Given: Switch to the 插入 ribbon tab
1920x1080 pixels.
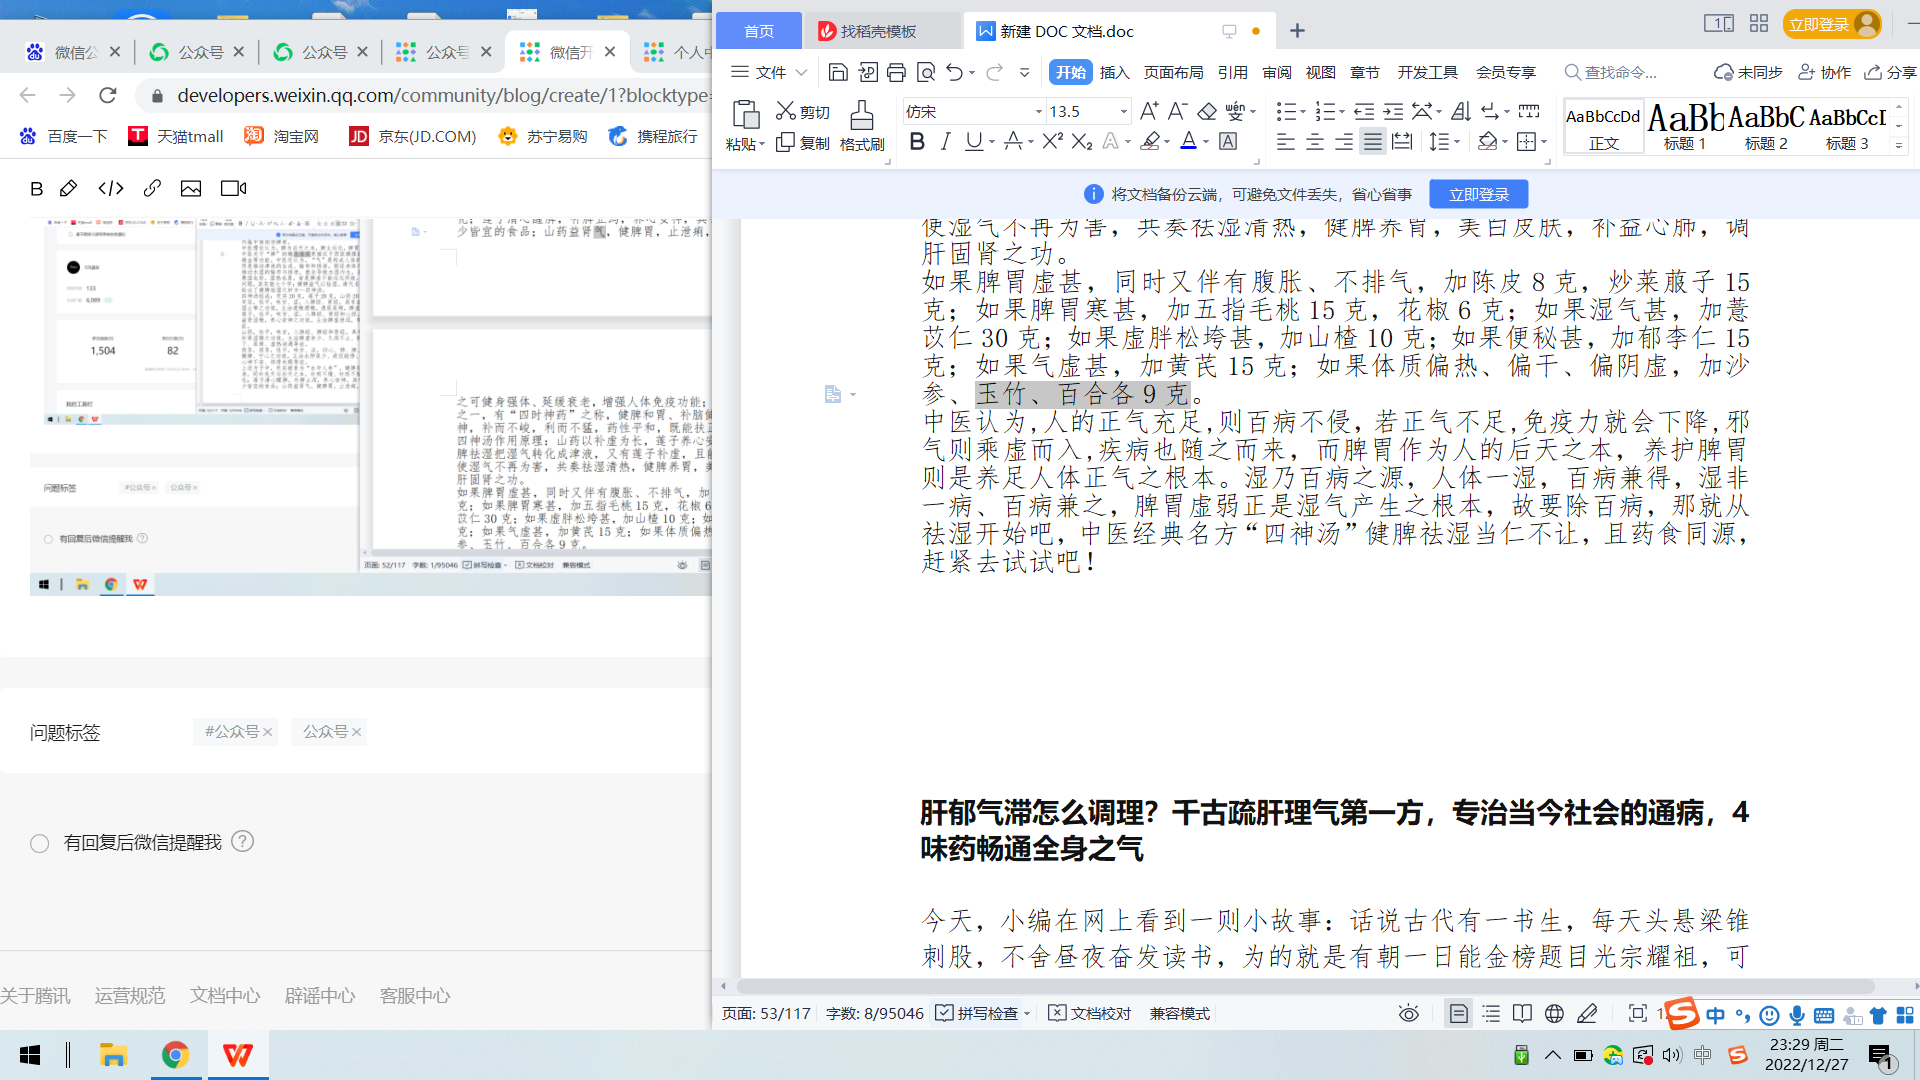Looking at the screenshot, I should (x=1114, y=72).
